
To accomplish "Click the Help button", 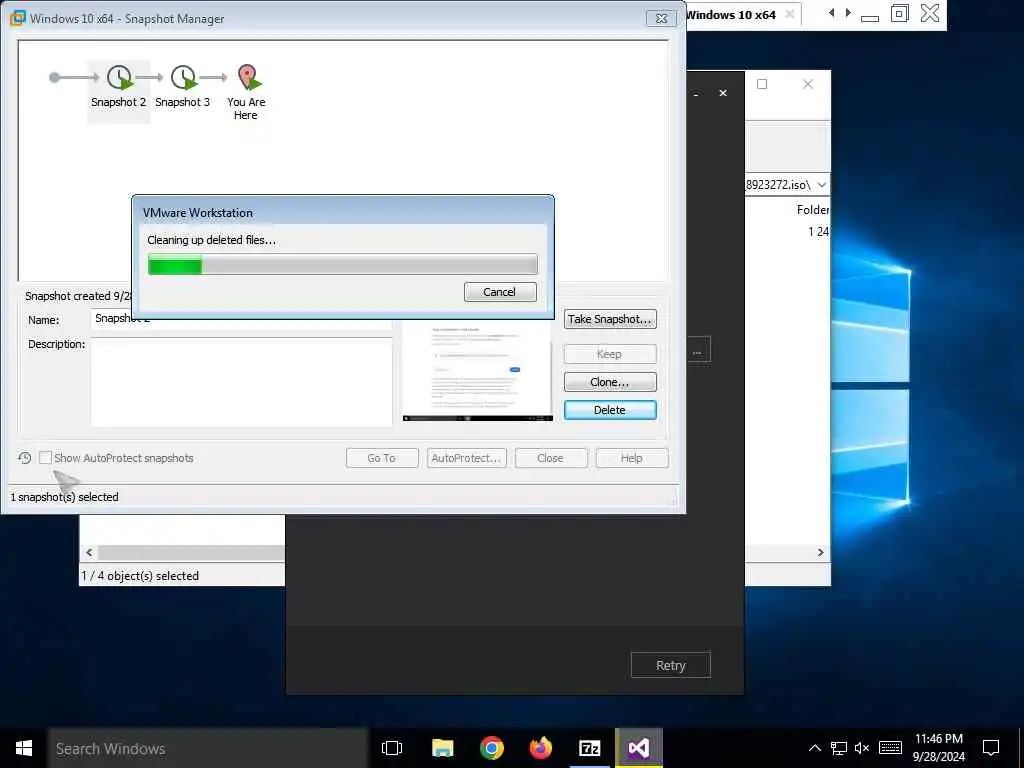I will coord(632,458).
